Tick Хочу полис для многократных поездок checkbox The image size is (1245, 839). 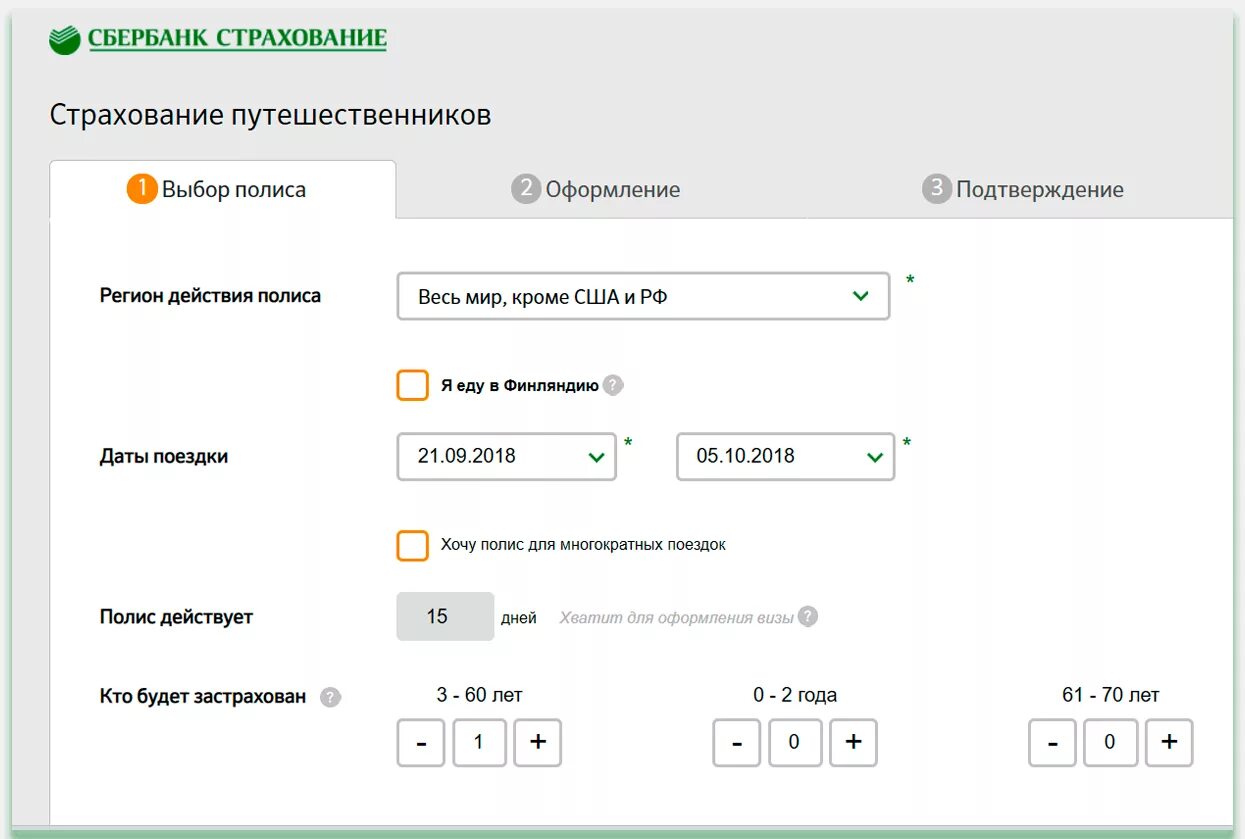coord(413,546)
